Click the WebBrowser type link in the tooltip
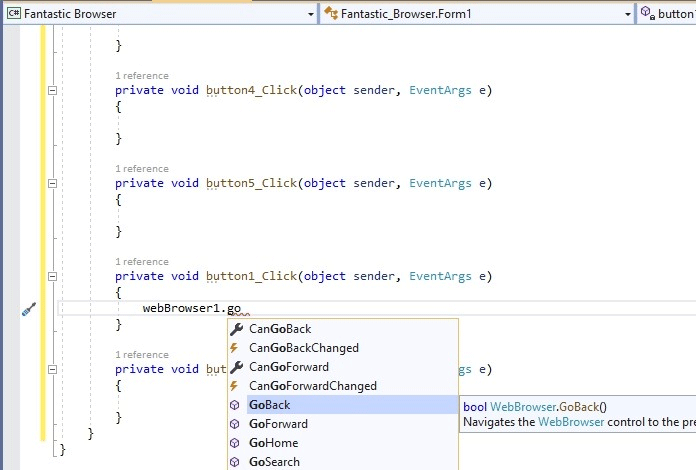 click(x=523, y=407)
